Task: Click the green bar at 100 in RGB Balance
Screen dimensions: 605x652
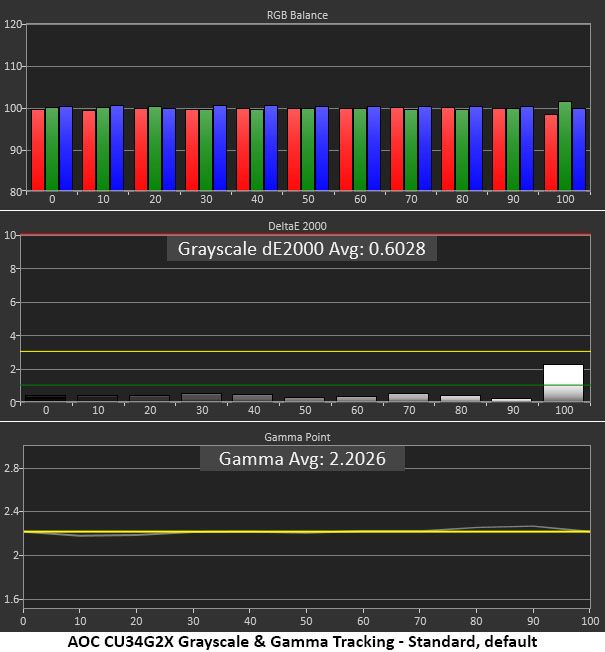Action: click(x=565, y=146)
